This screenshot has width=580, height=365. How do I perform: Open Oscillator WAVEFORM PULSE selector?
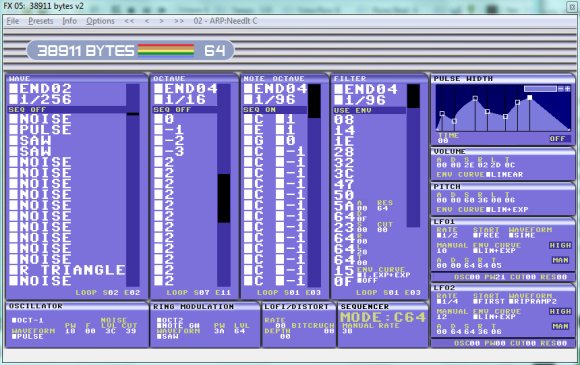tap(27, 337)
